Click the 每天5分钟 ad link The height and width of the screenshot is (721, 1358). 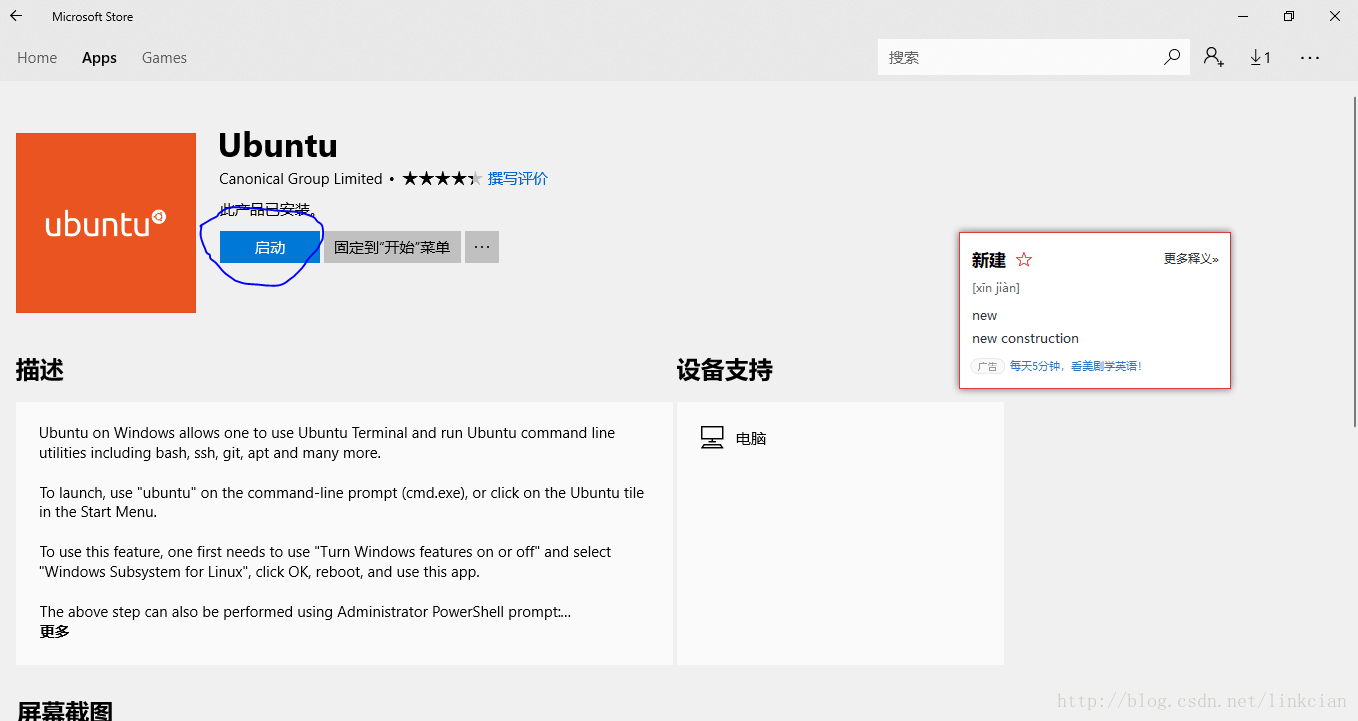point(1075,366)
